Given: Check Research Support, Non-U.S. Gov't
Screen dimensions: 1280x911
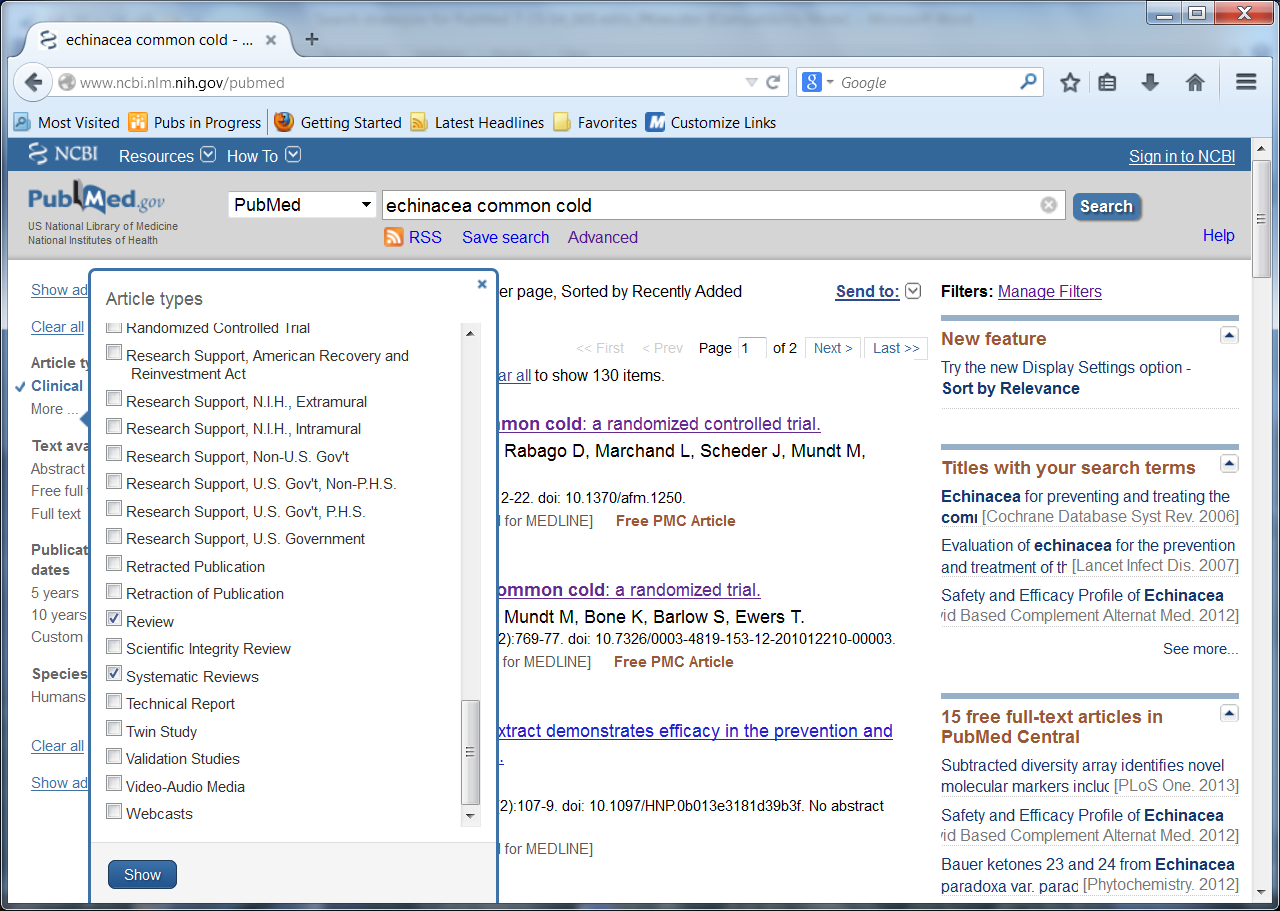Looking at the screenshot, I should pos(115,455).
